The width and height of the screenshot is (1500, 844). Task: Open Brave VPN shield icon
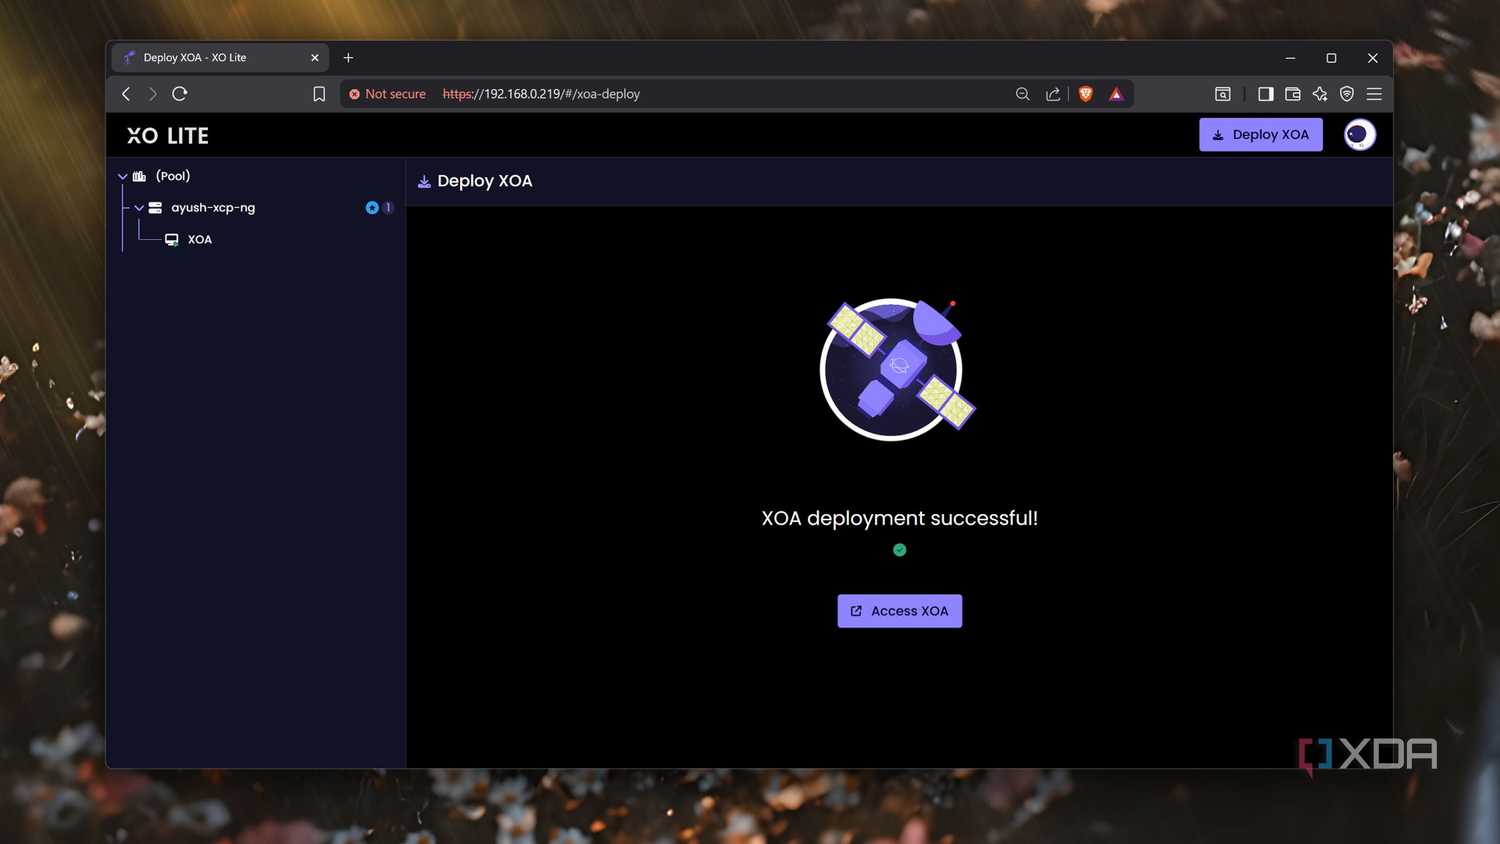[x=1347, y=94]
